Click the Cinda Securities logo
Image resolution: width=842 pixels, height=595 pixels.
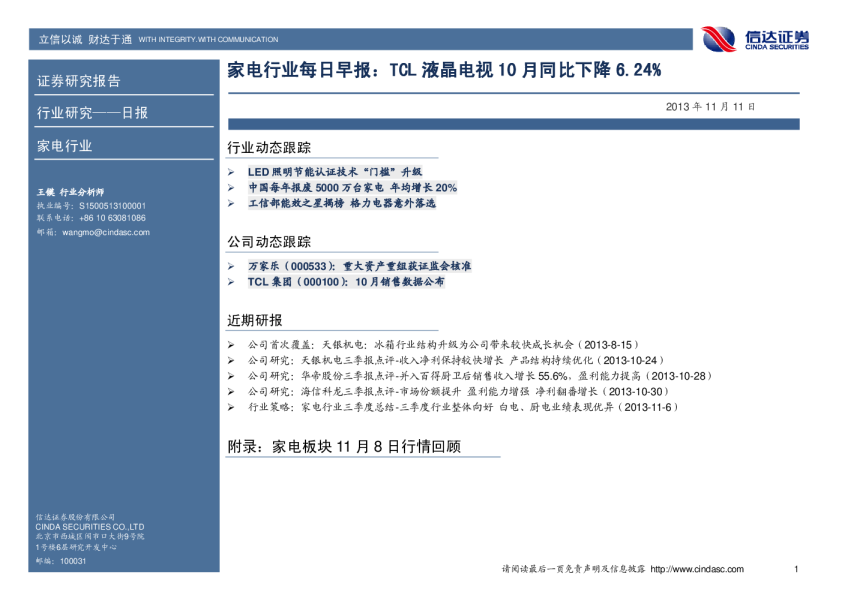pyautogui.click(x=755, y=38)
